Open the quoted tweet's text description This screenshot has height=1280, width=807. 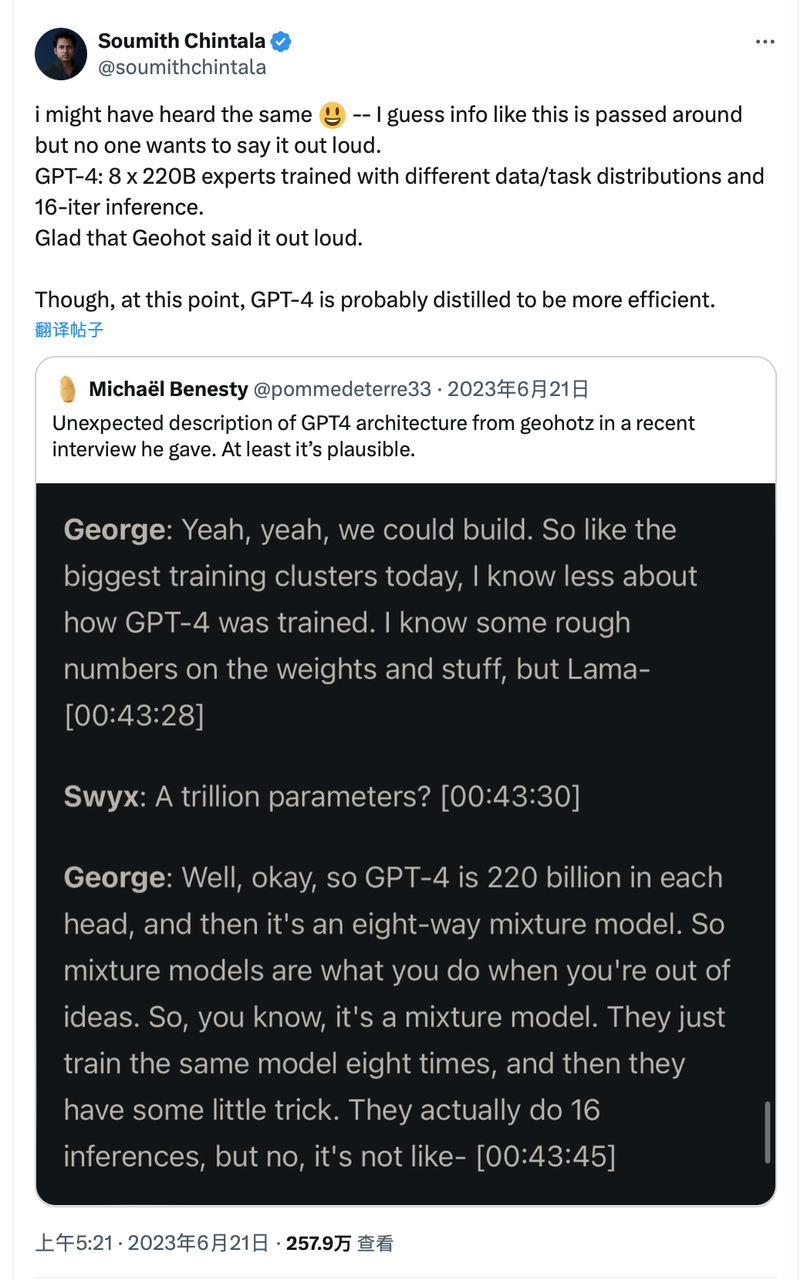point(373,436)
